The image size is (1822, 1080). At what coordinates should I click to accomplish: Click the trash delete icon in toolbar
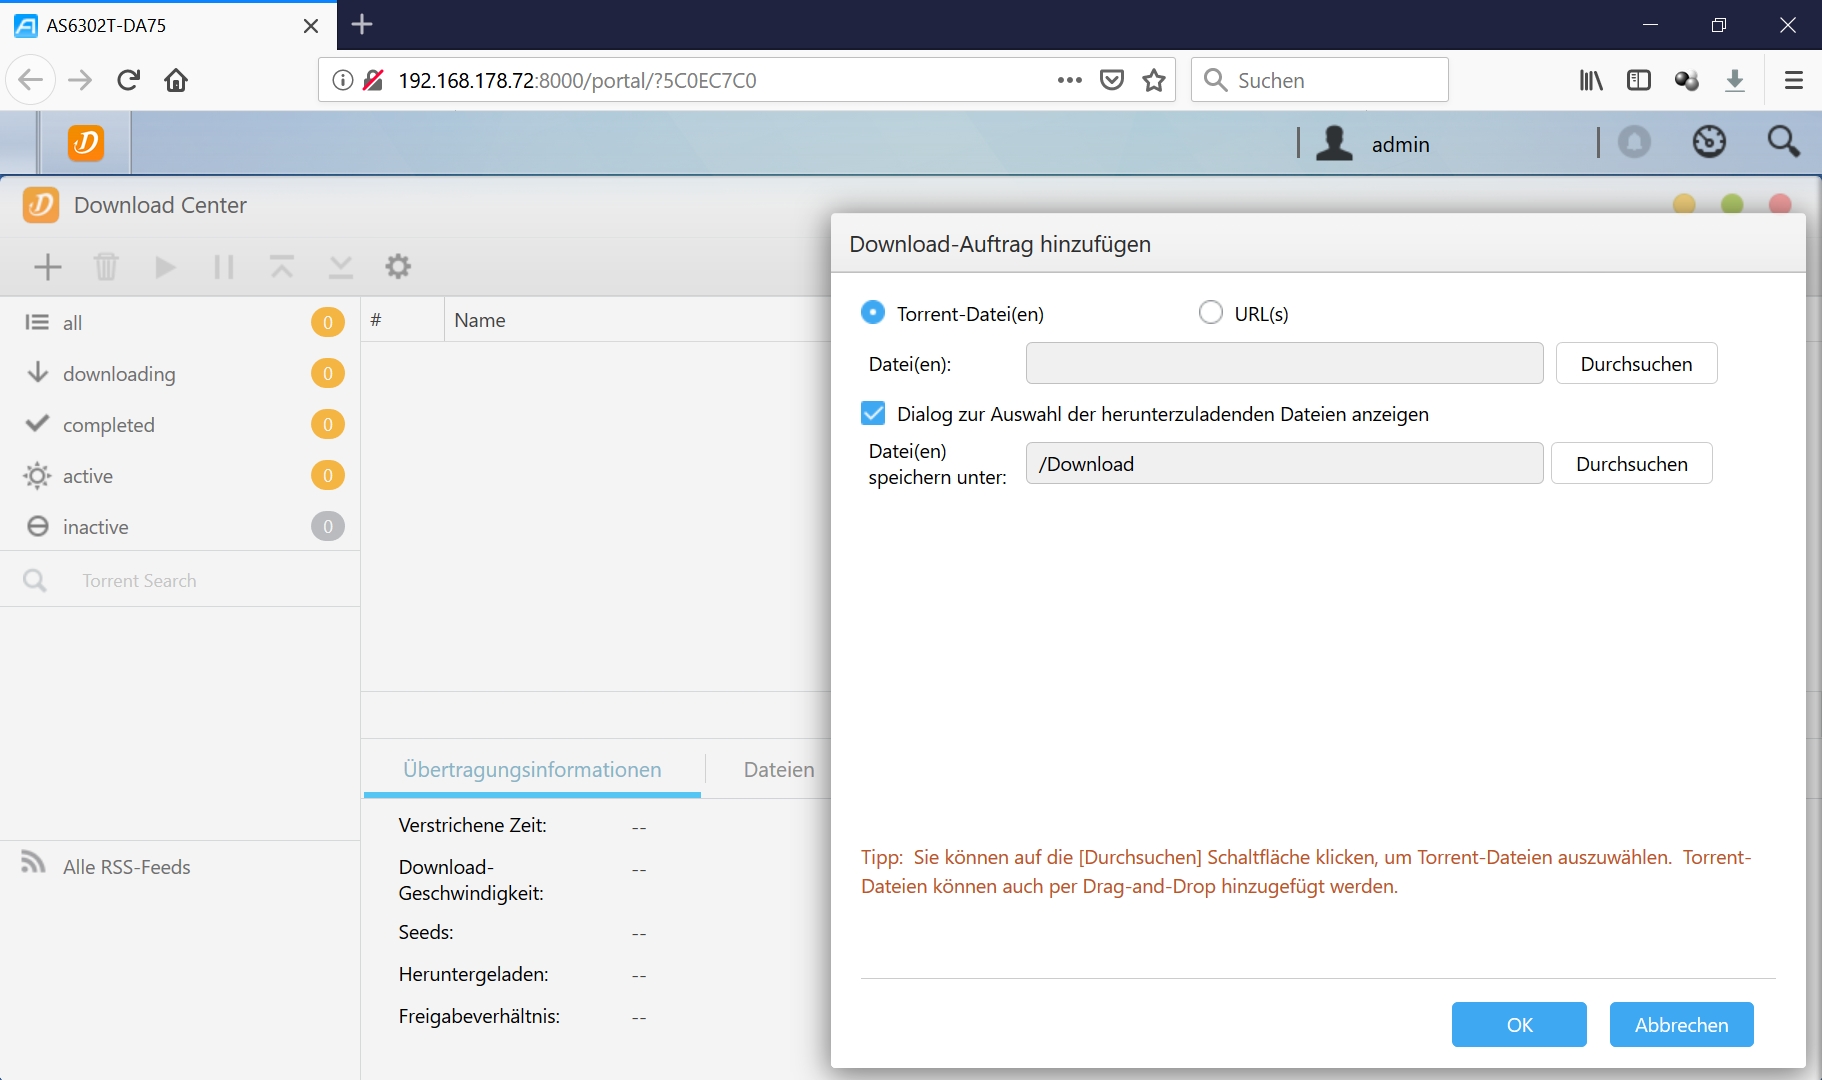tap(106, 267)
